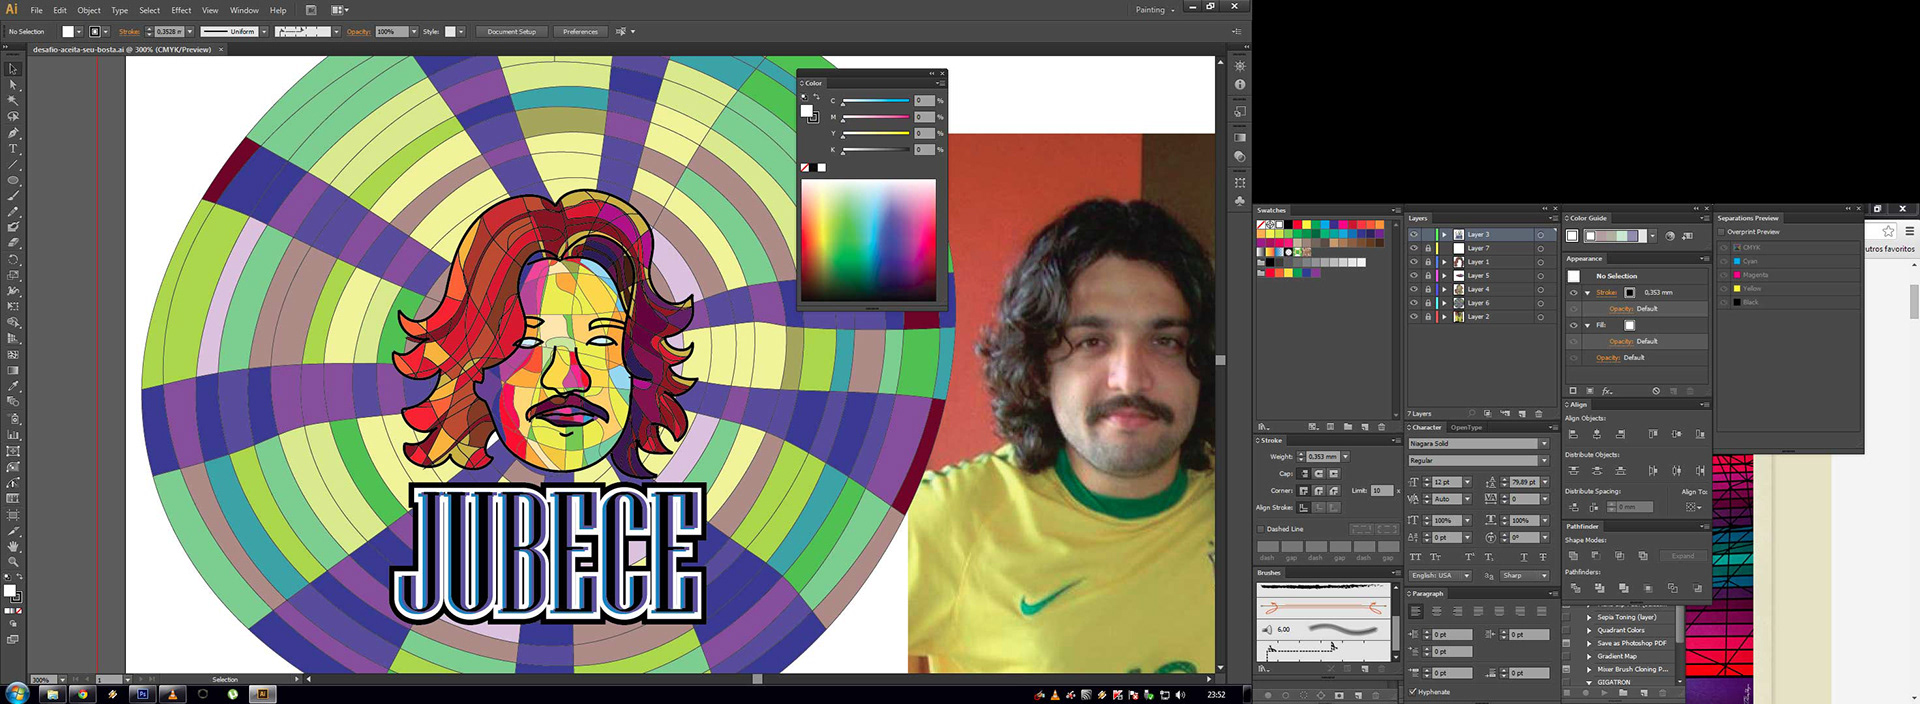Viewport: 1920px width, 704px height.
Task: Activate the Type tool
Action: point(13,149)
